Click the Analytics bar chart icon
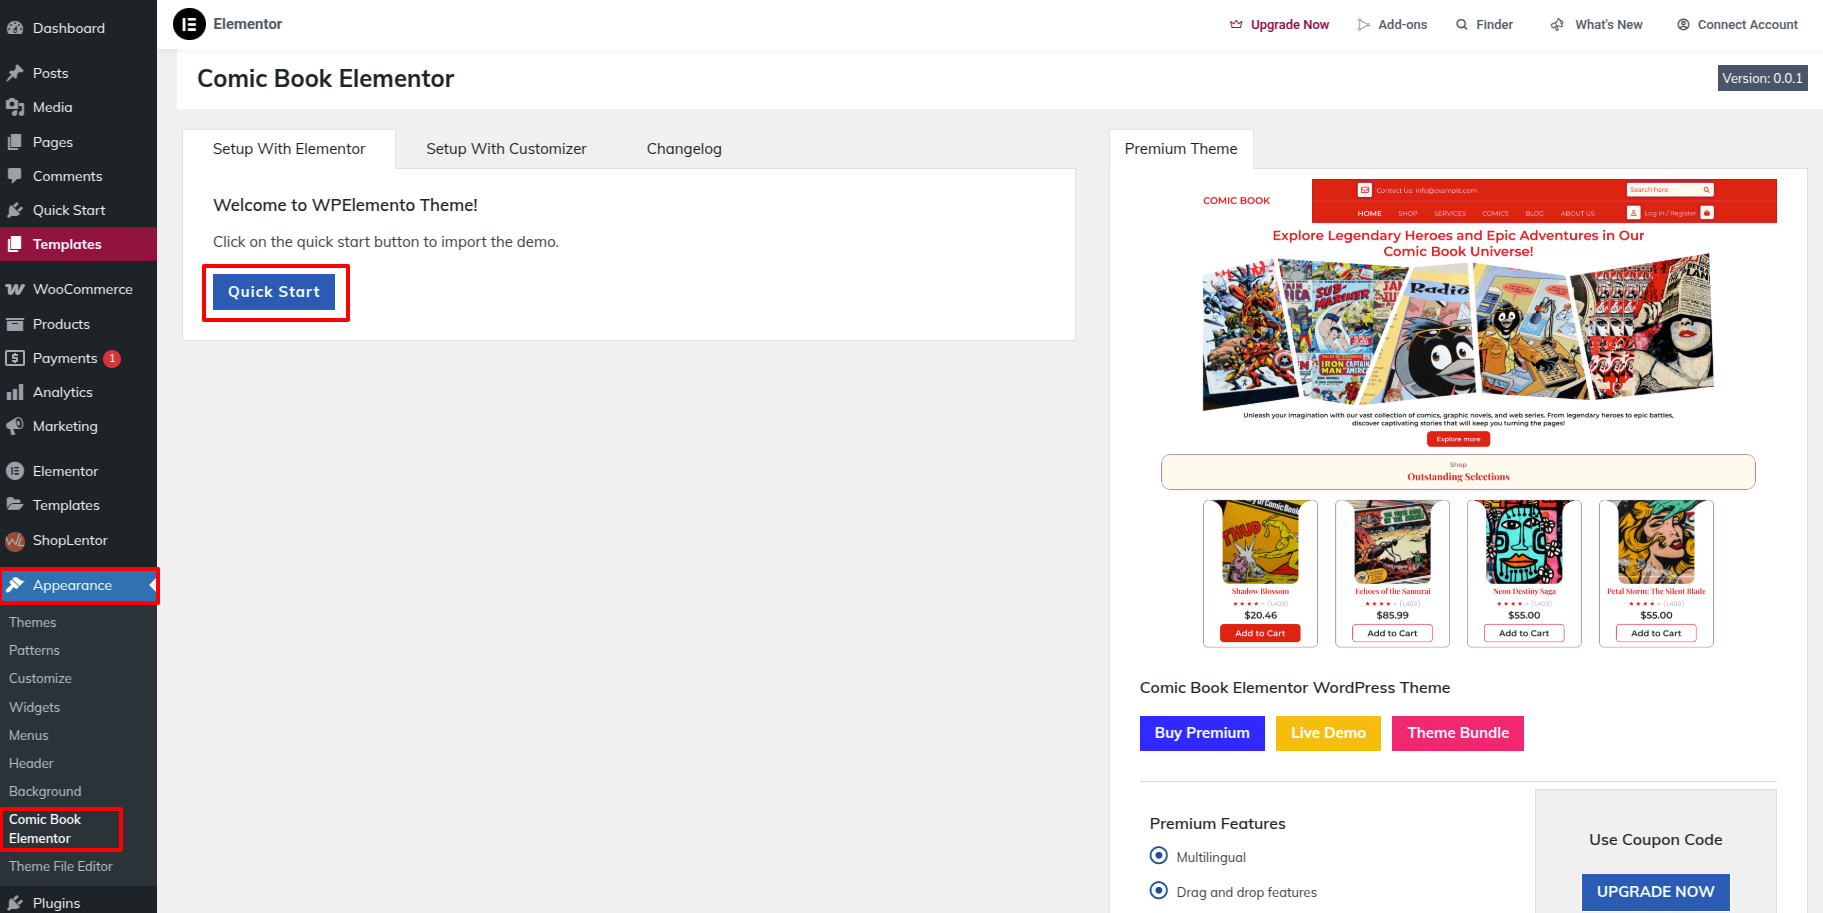 15,392
